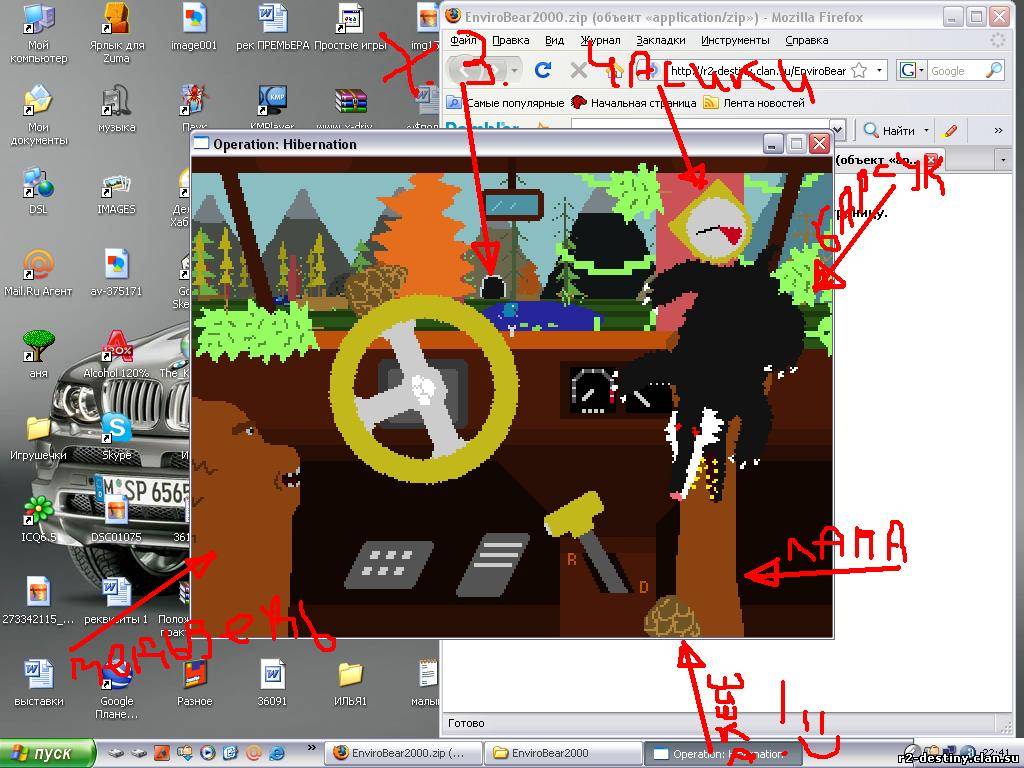Open back/forward history dropdown arrow
The width and height of the screenshot is (1024, 768).
pos(515,70)
